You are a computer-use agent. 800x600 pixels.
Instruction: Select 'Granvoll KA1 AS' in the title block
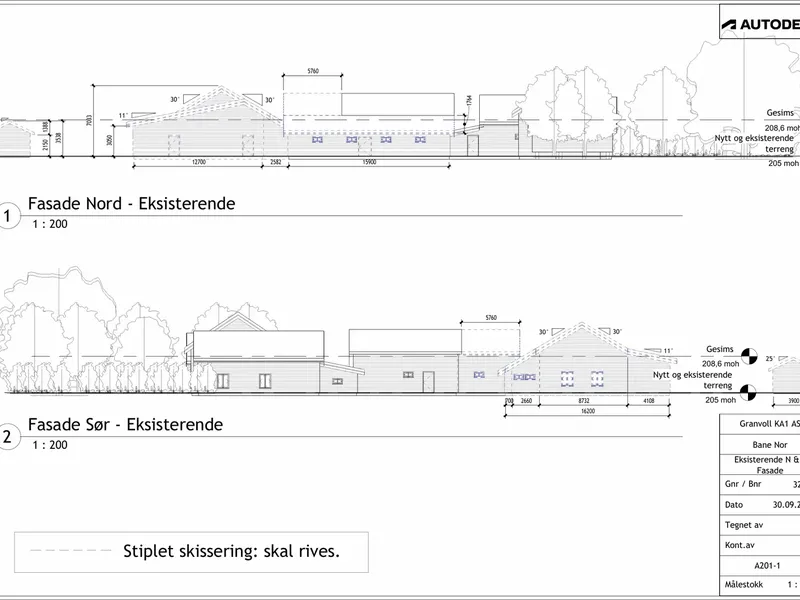tap(769, 424)
